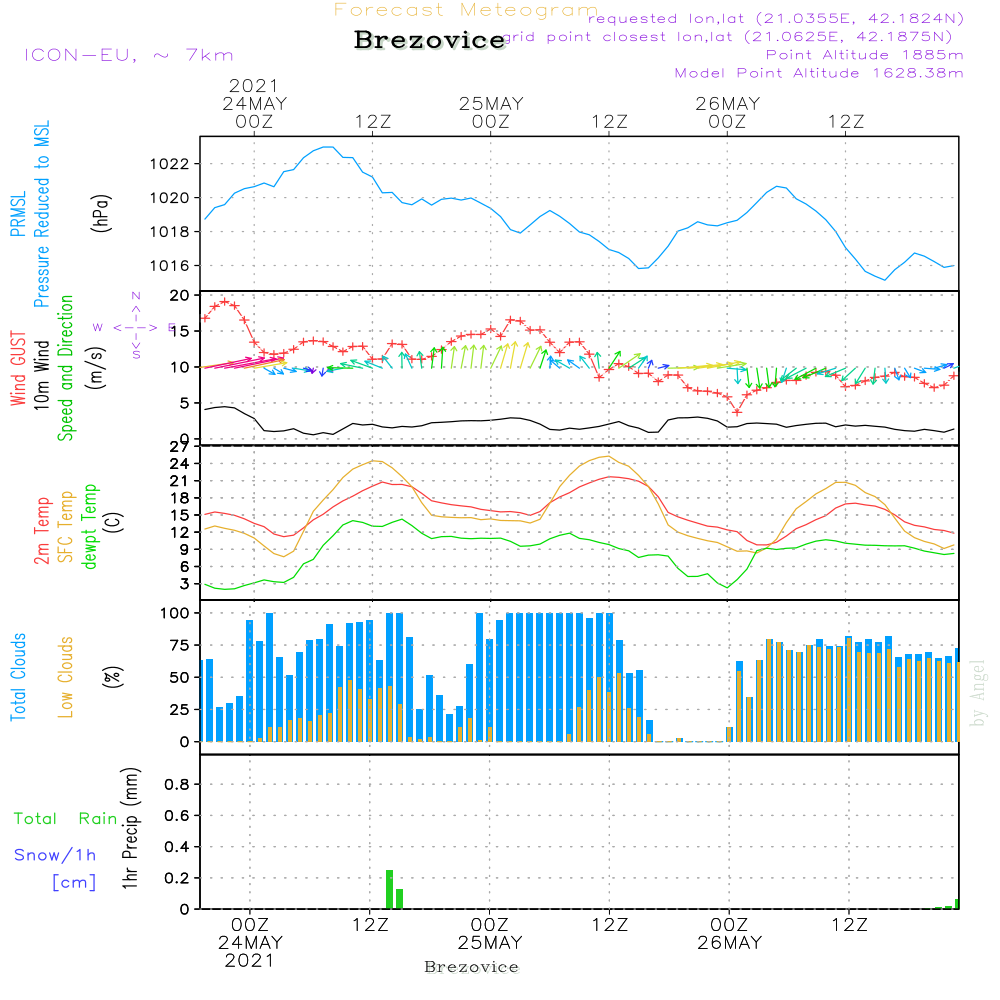Click the wind direction compass rose
1000x1000 pixels.
(136, 326)
